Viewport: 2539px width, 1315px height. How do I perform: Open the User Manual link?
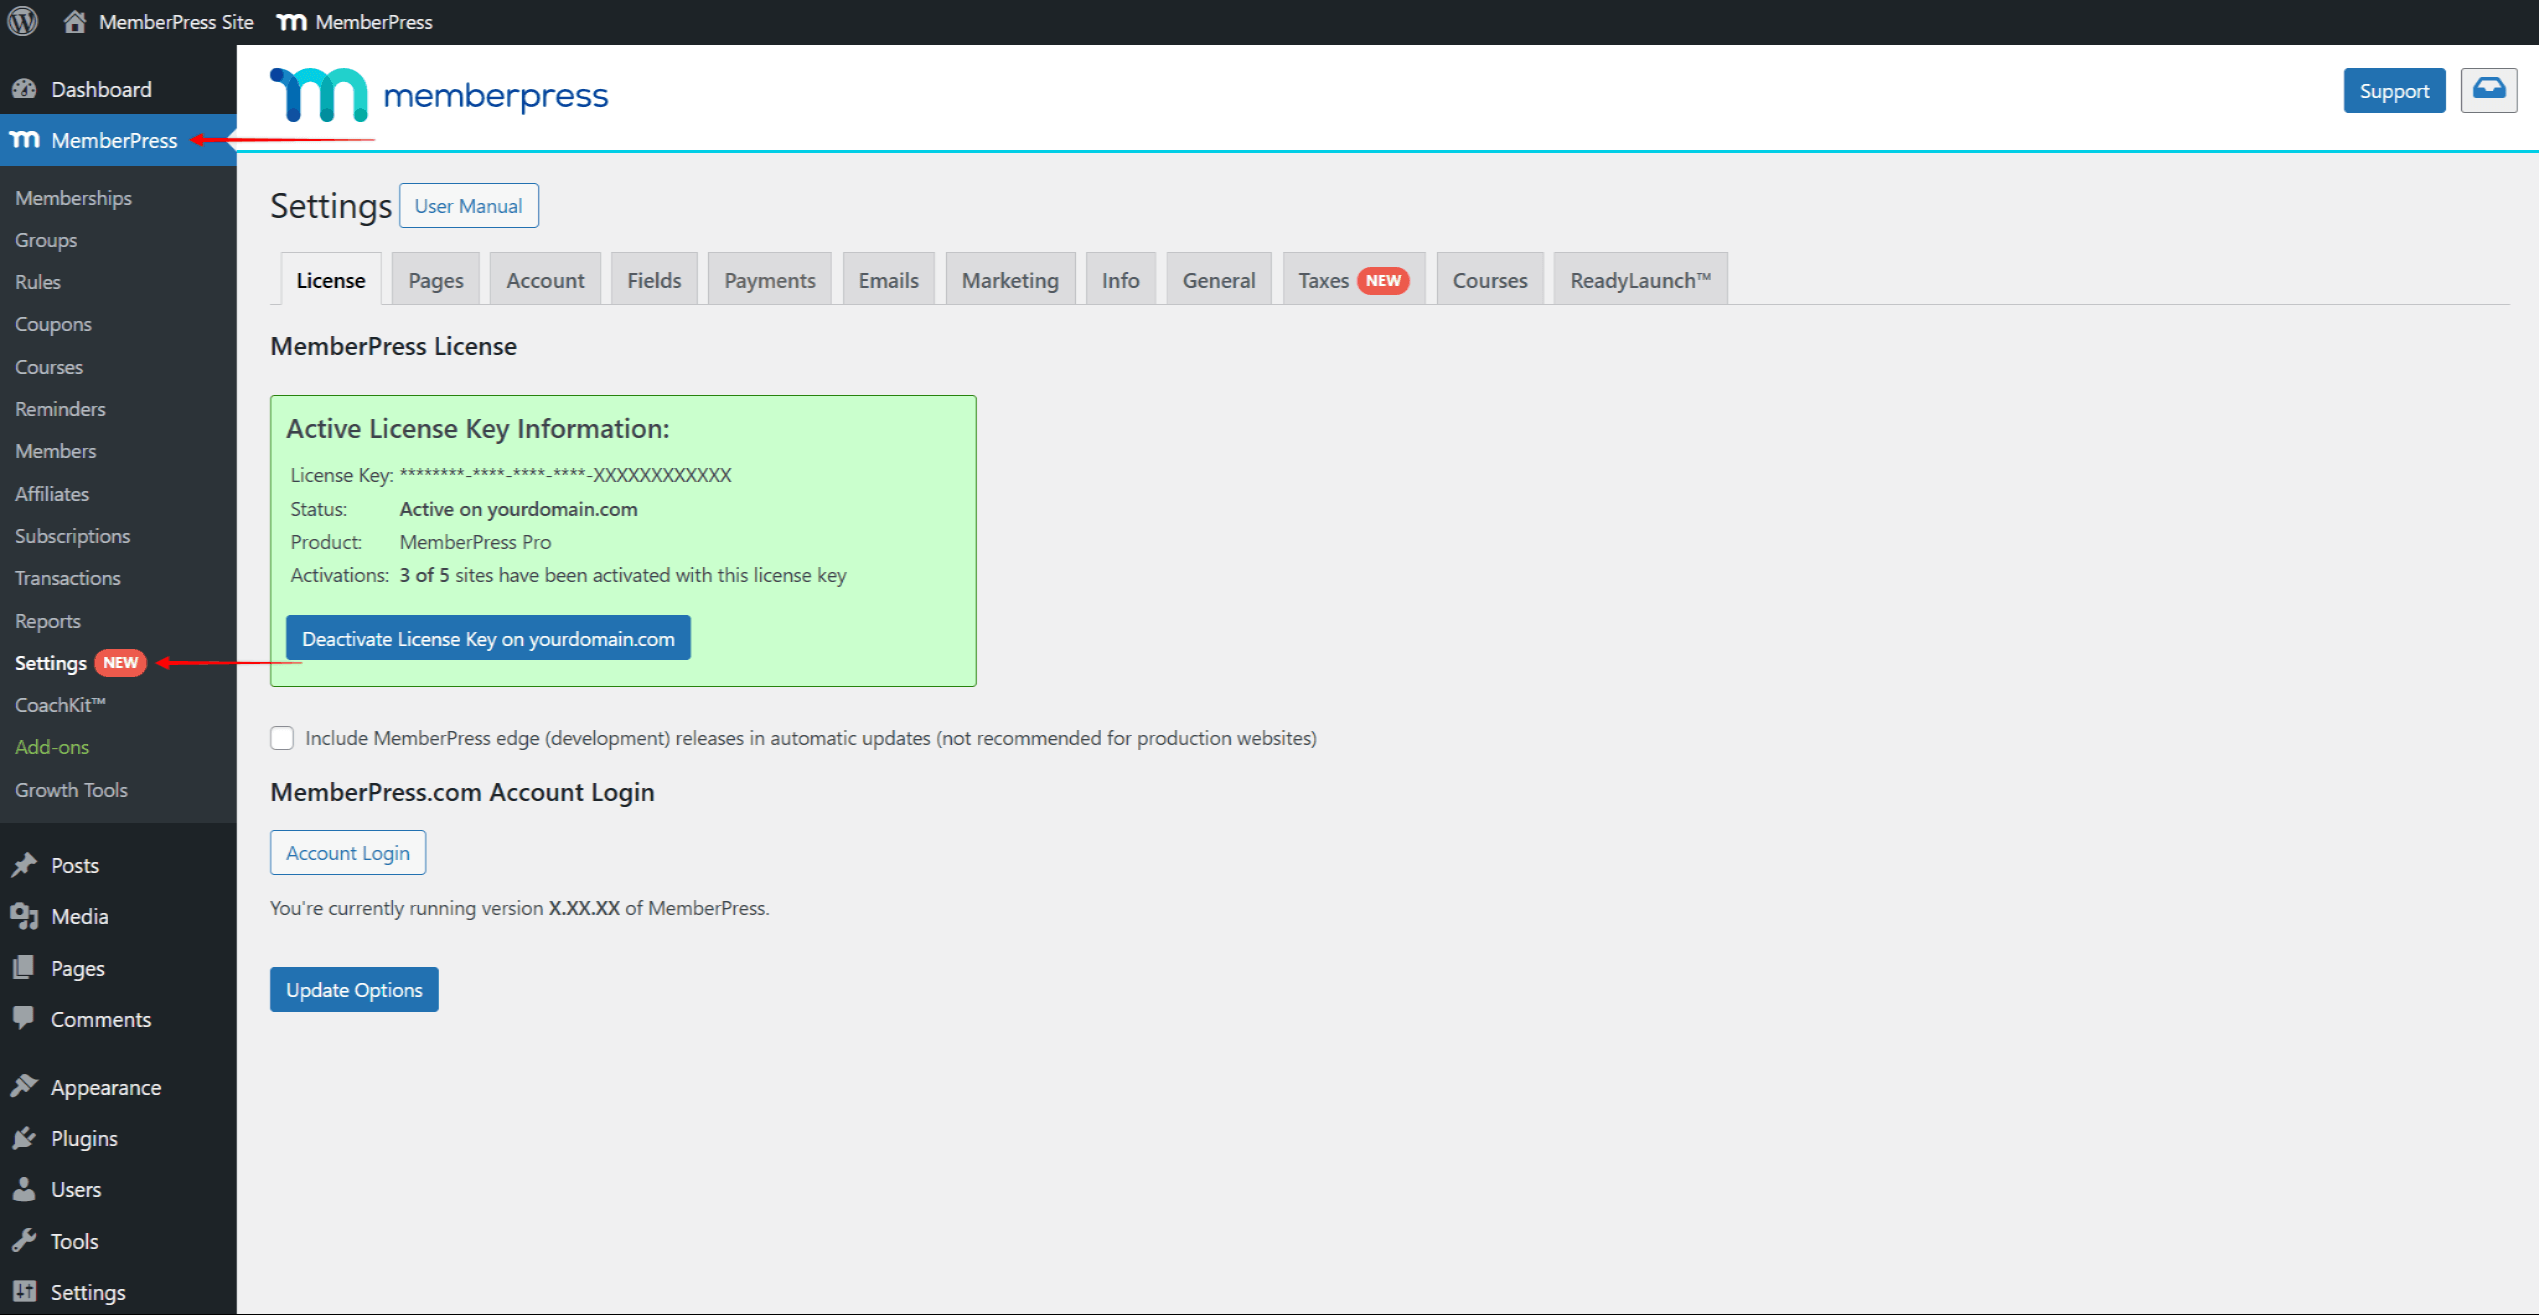pos(468,205)
